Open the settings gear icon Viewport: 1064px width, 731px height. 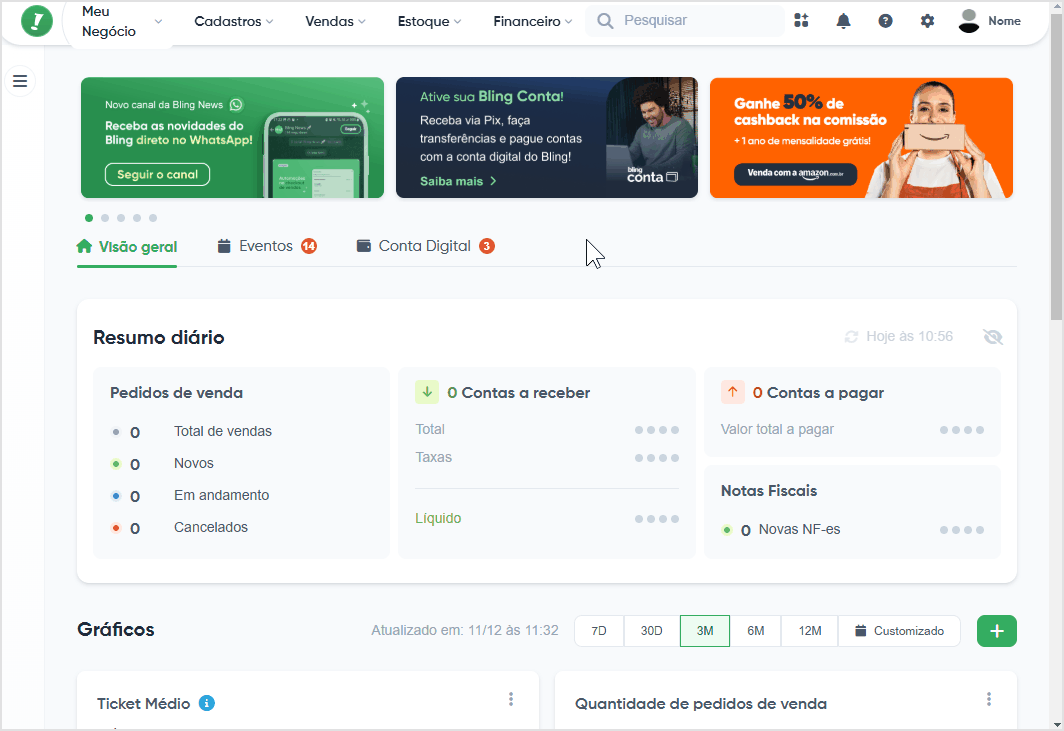[927, 21]
